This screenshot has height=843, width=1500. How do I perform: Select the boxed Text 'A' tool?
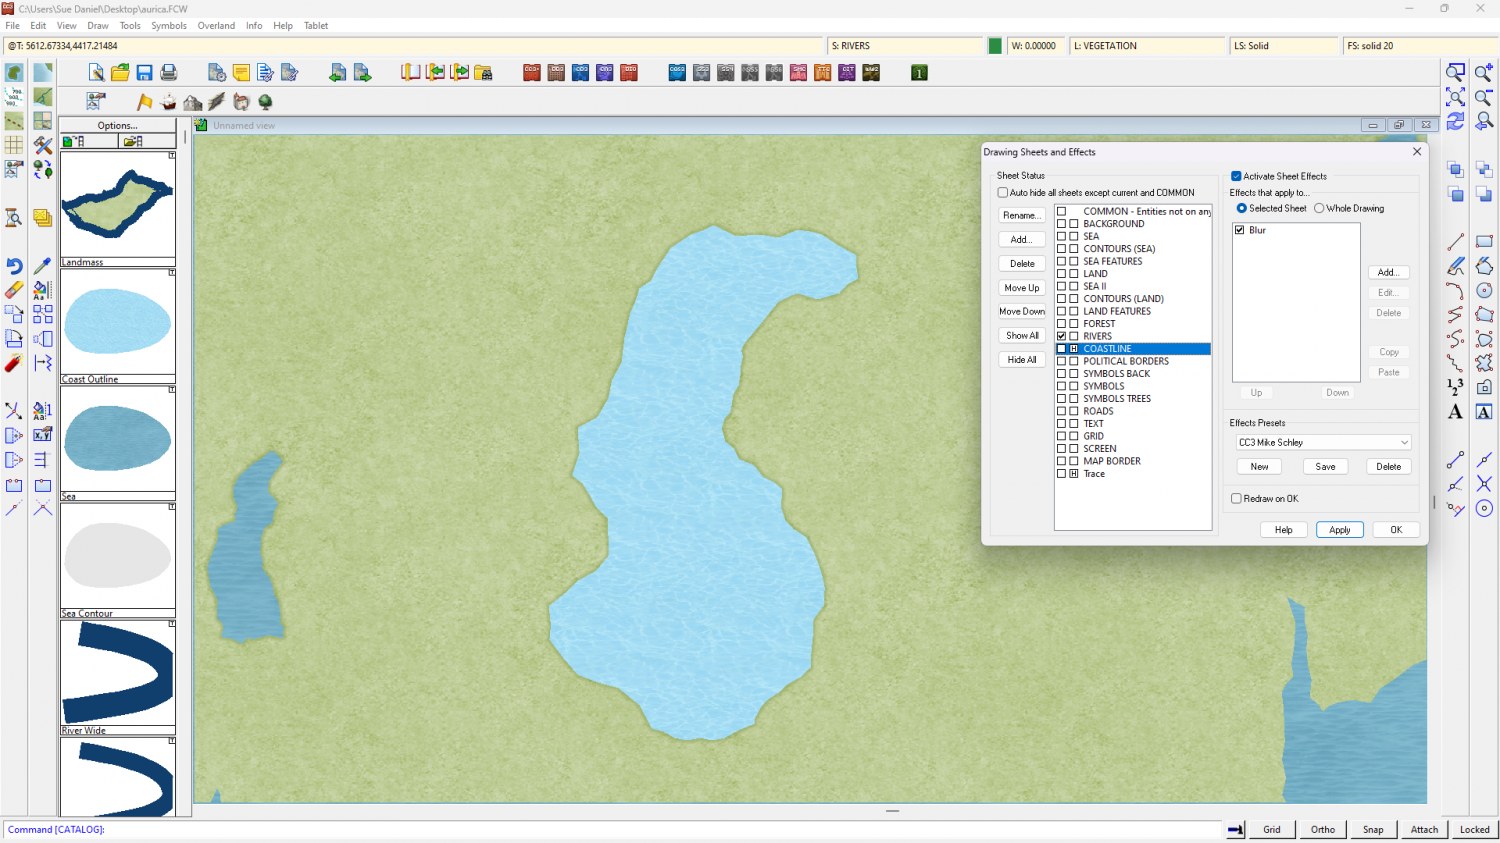click(x=1484, y=411)
